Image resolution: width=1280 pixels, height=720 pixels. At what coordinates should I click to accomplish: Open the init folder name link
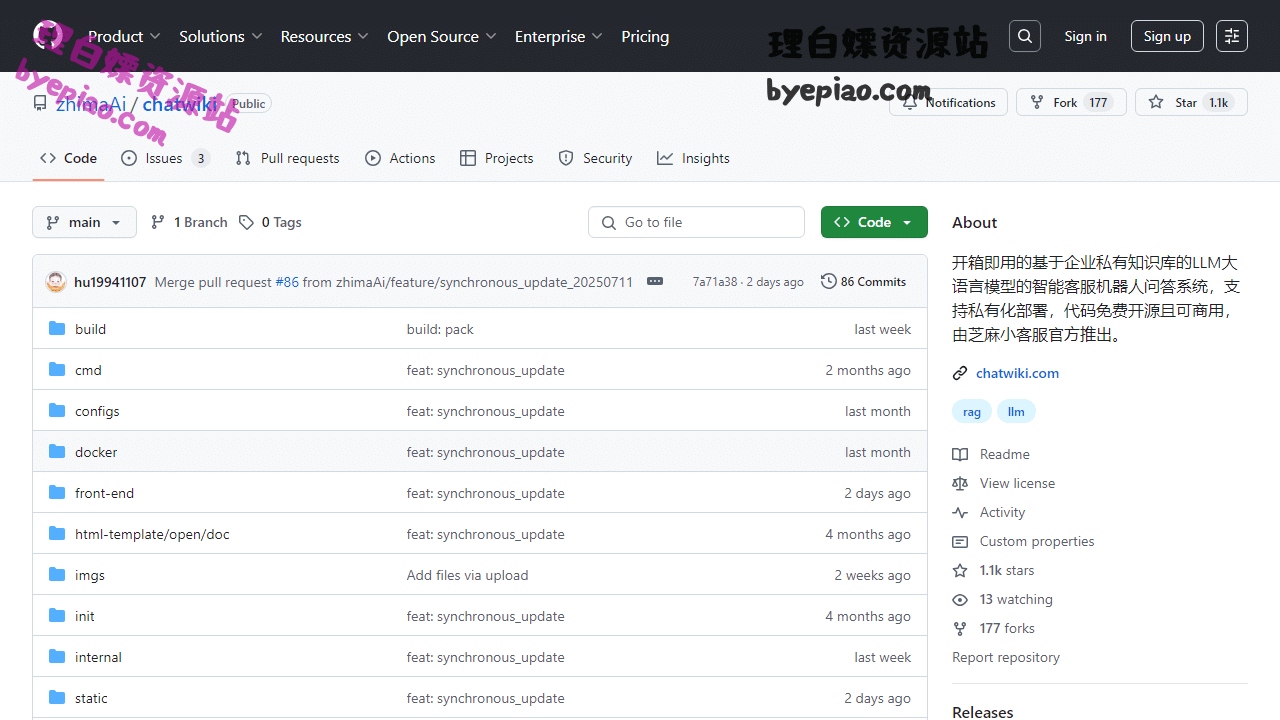point(85,616)
